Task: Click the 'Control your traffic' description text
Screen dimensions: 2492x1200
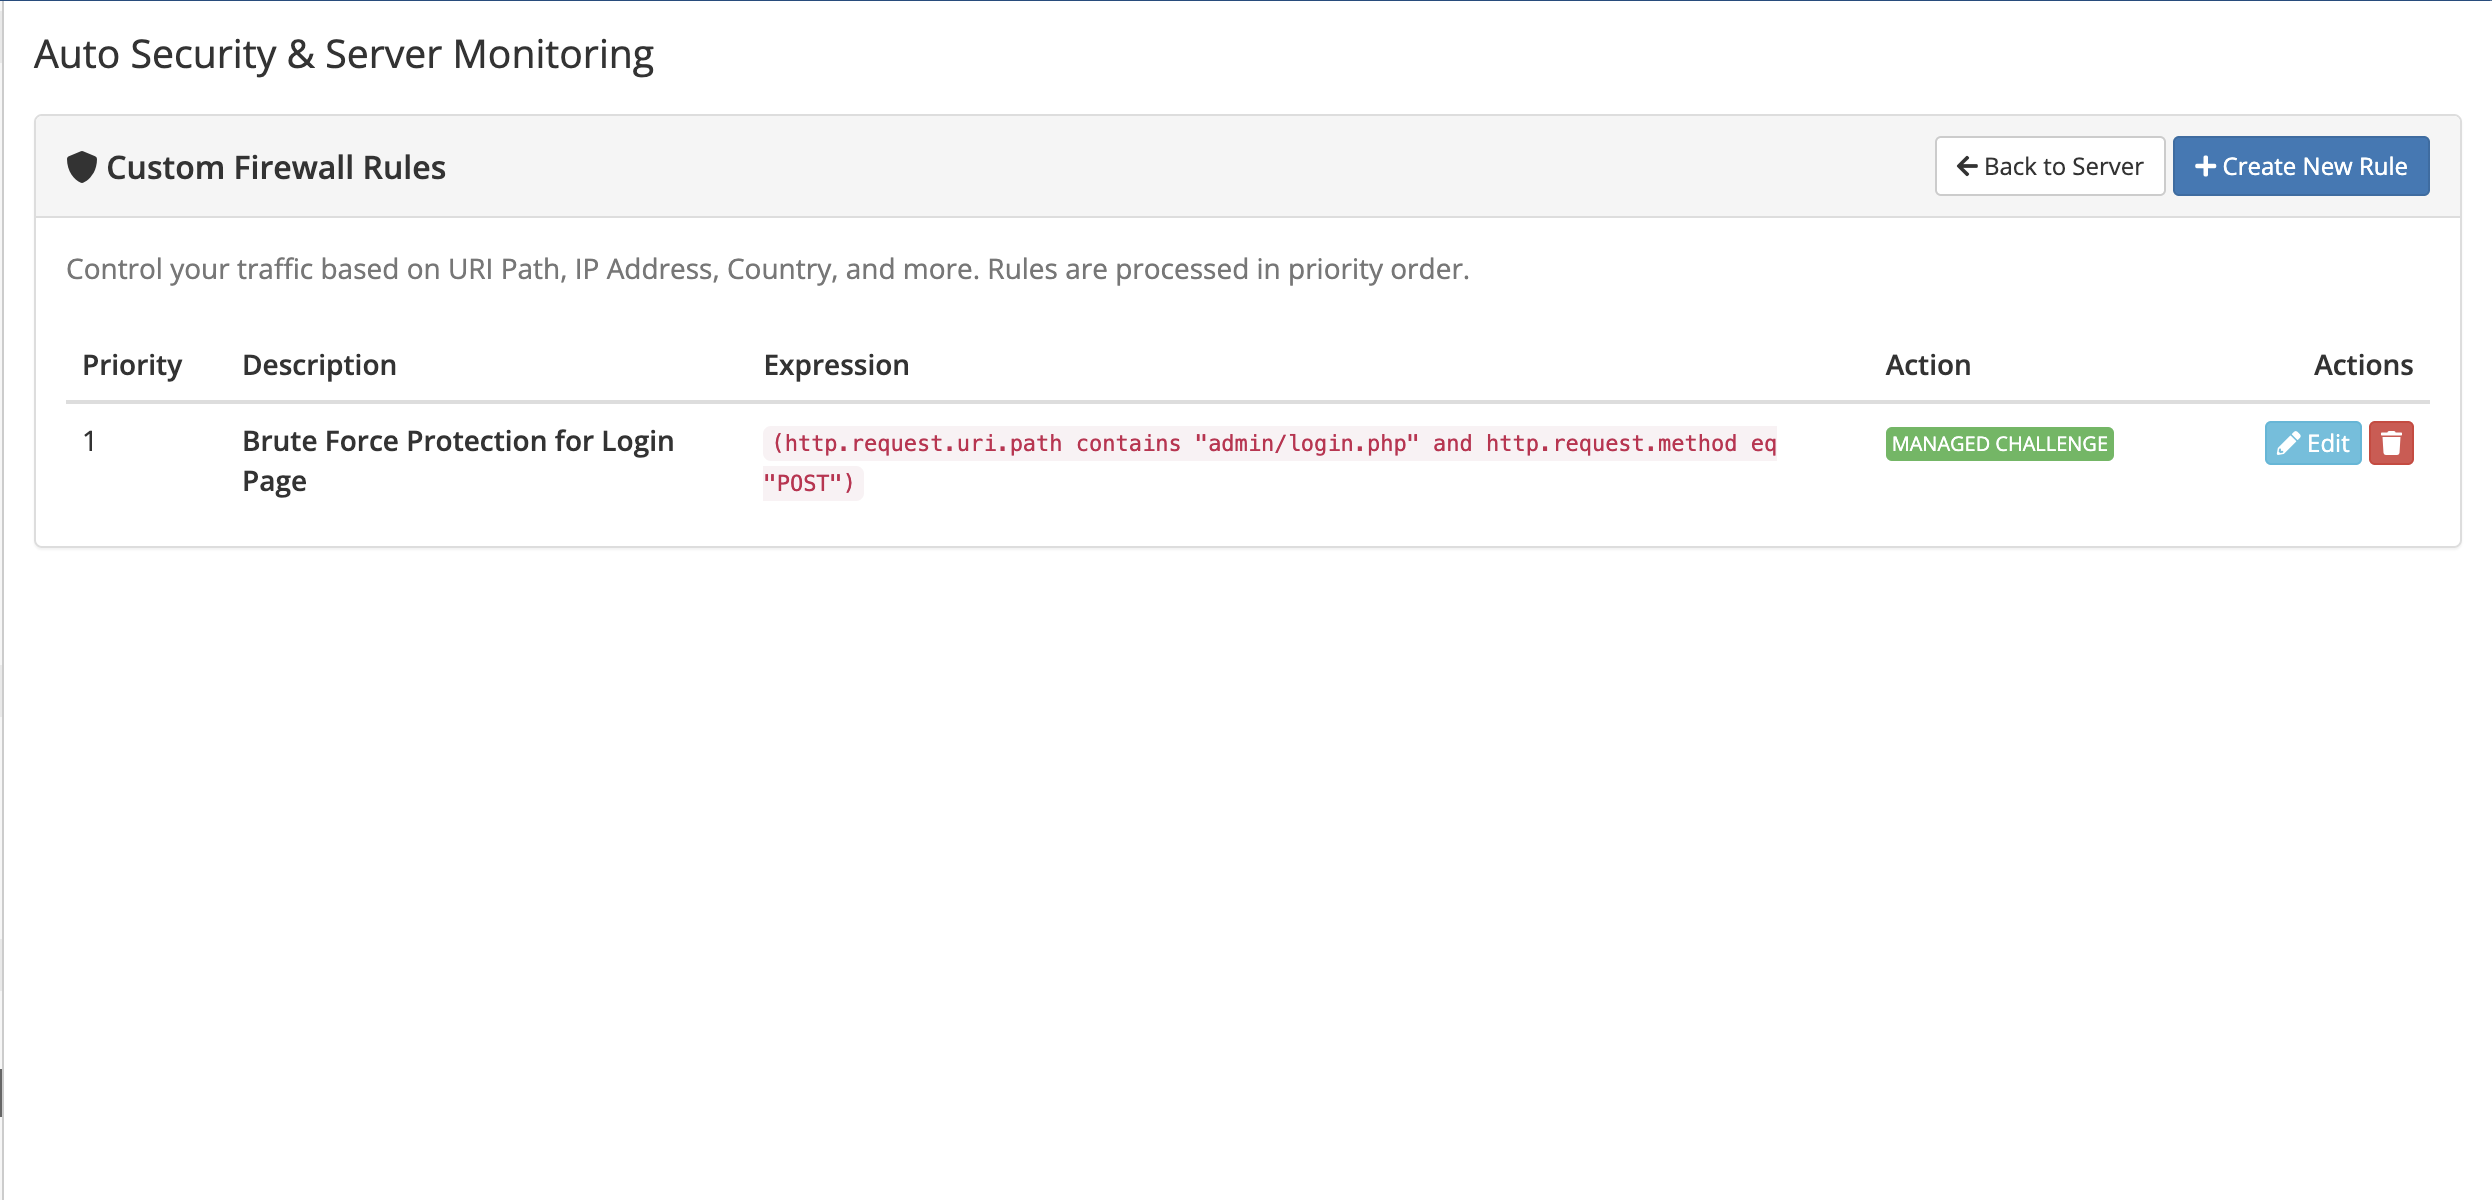Action: 768,269
